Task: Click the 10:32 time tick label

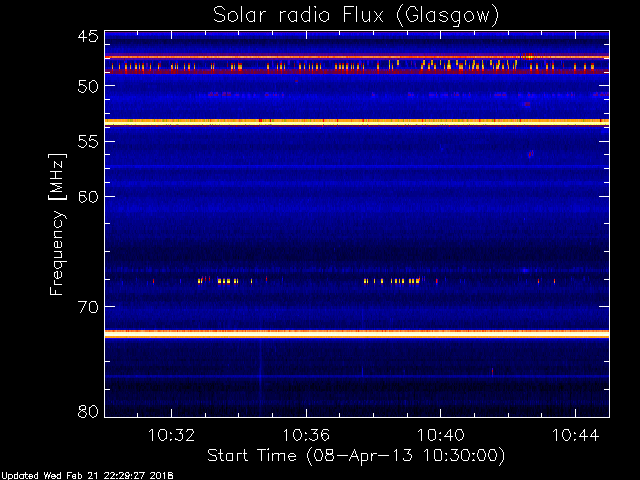Action: click(171, 435)
